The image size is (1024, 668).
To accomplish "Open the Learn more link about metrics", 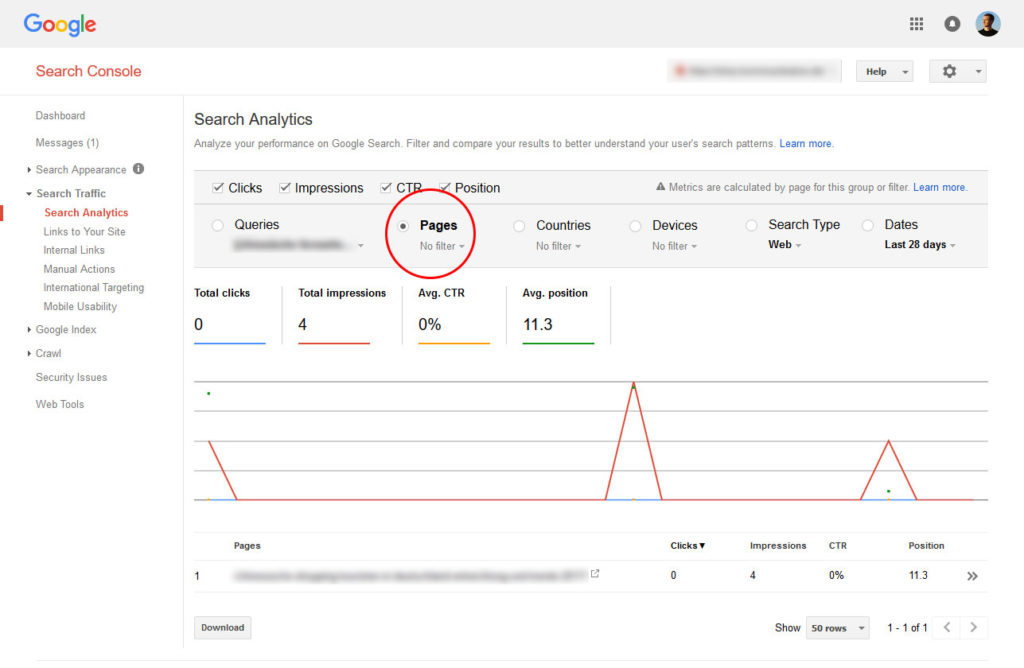I will point(938,187).
